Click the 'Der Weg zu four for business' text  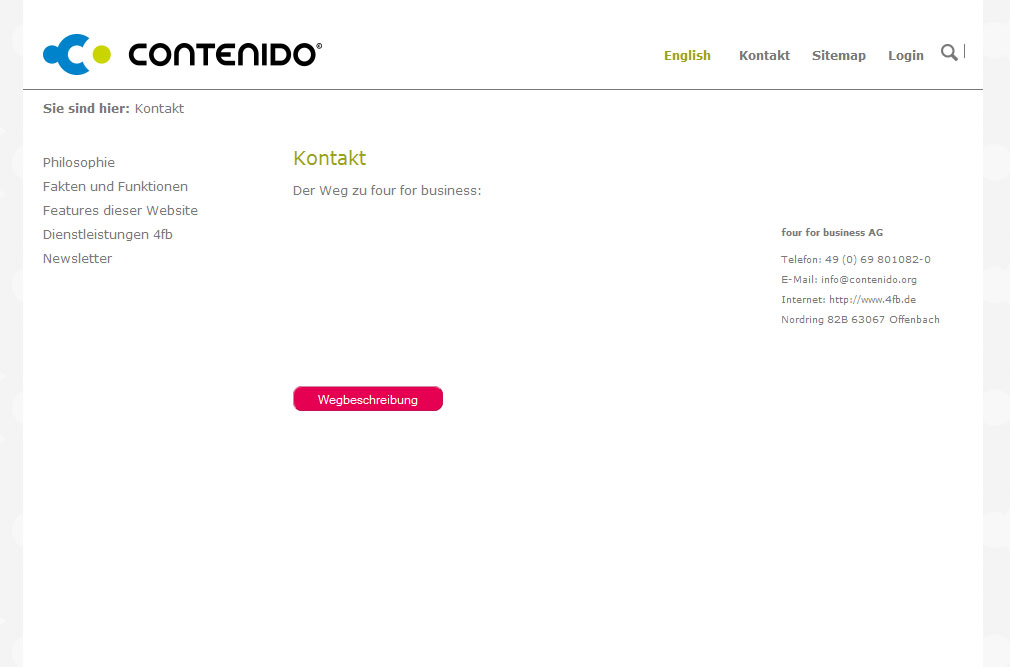click(x=387, y=191)
